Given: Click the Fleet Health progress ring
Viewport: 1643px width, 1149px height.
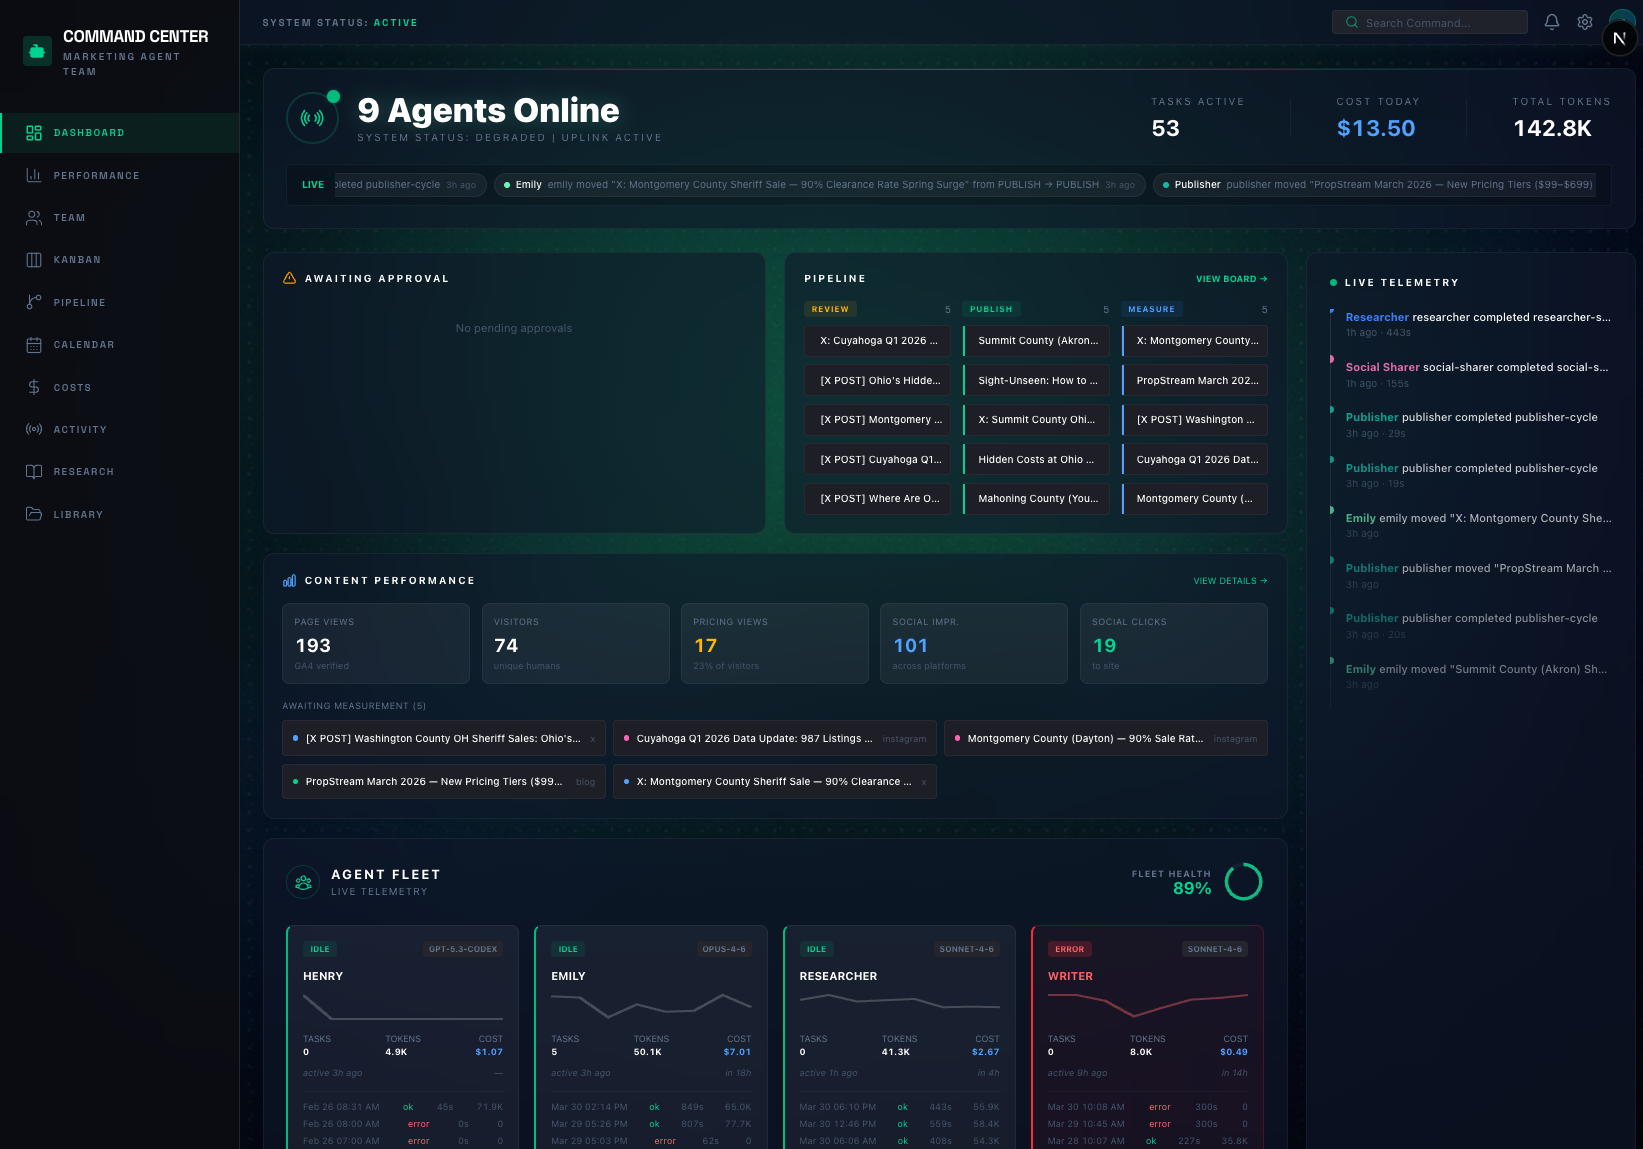Looking at the screenshot, I should tap(1243, 882).
